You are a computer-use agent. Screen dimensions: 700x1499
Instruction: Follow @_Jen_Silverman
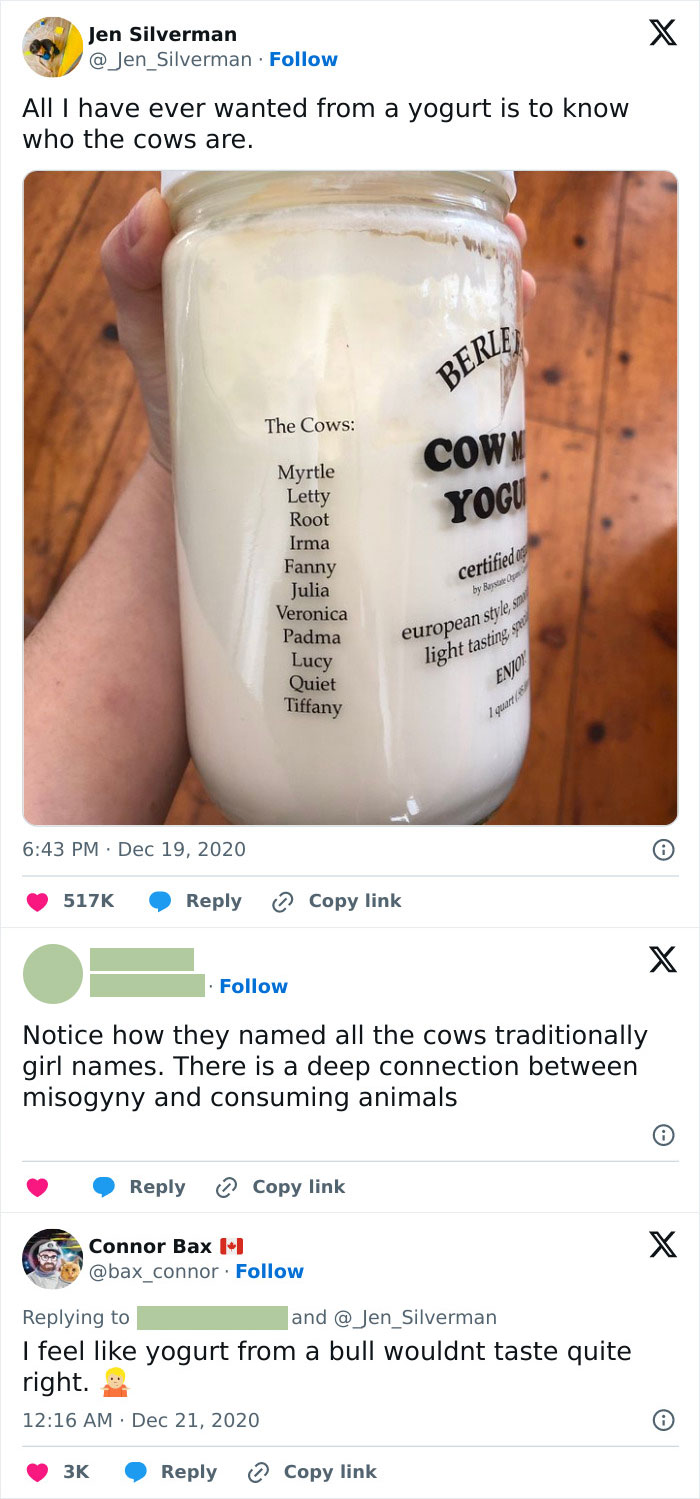(303, 59)
